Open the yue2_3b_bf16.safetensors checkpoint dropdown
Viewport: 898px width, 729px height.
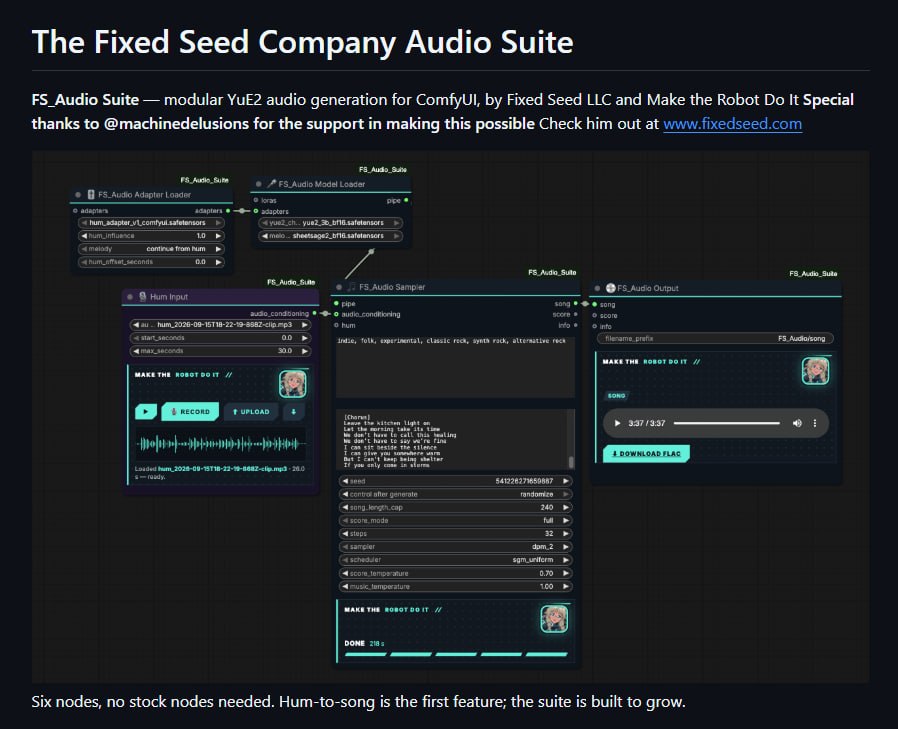coord(330,222)
